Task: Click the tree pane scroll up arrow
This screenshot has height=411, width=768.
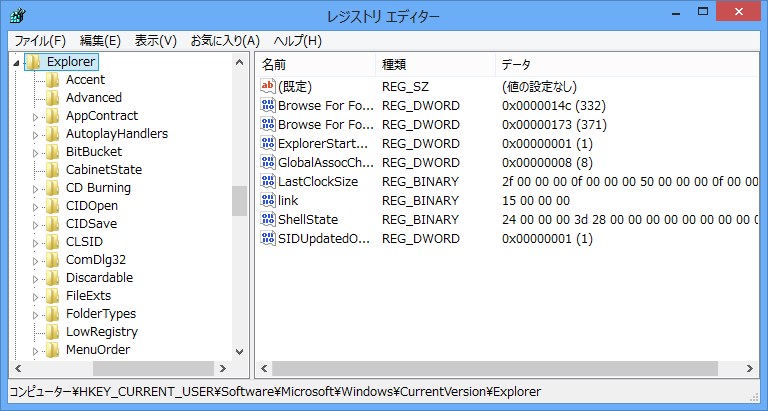Action: point(240,62)
